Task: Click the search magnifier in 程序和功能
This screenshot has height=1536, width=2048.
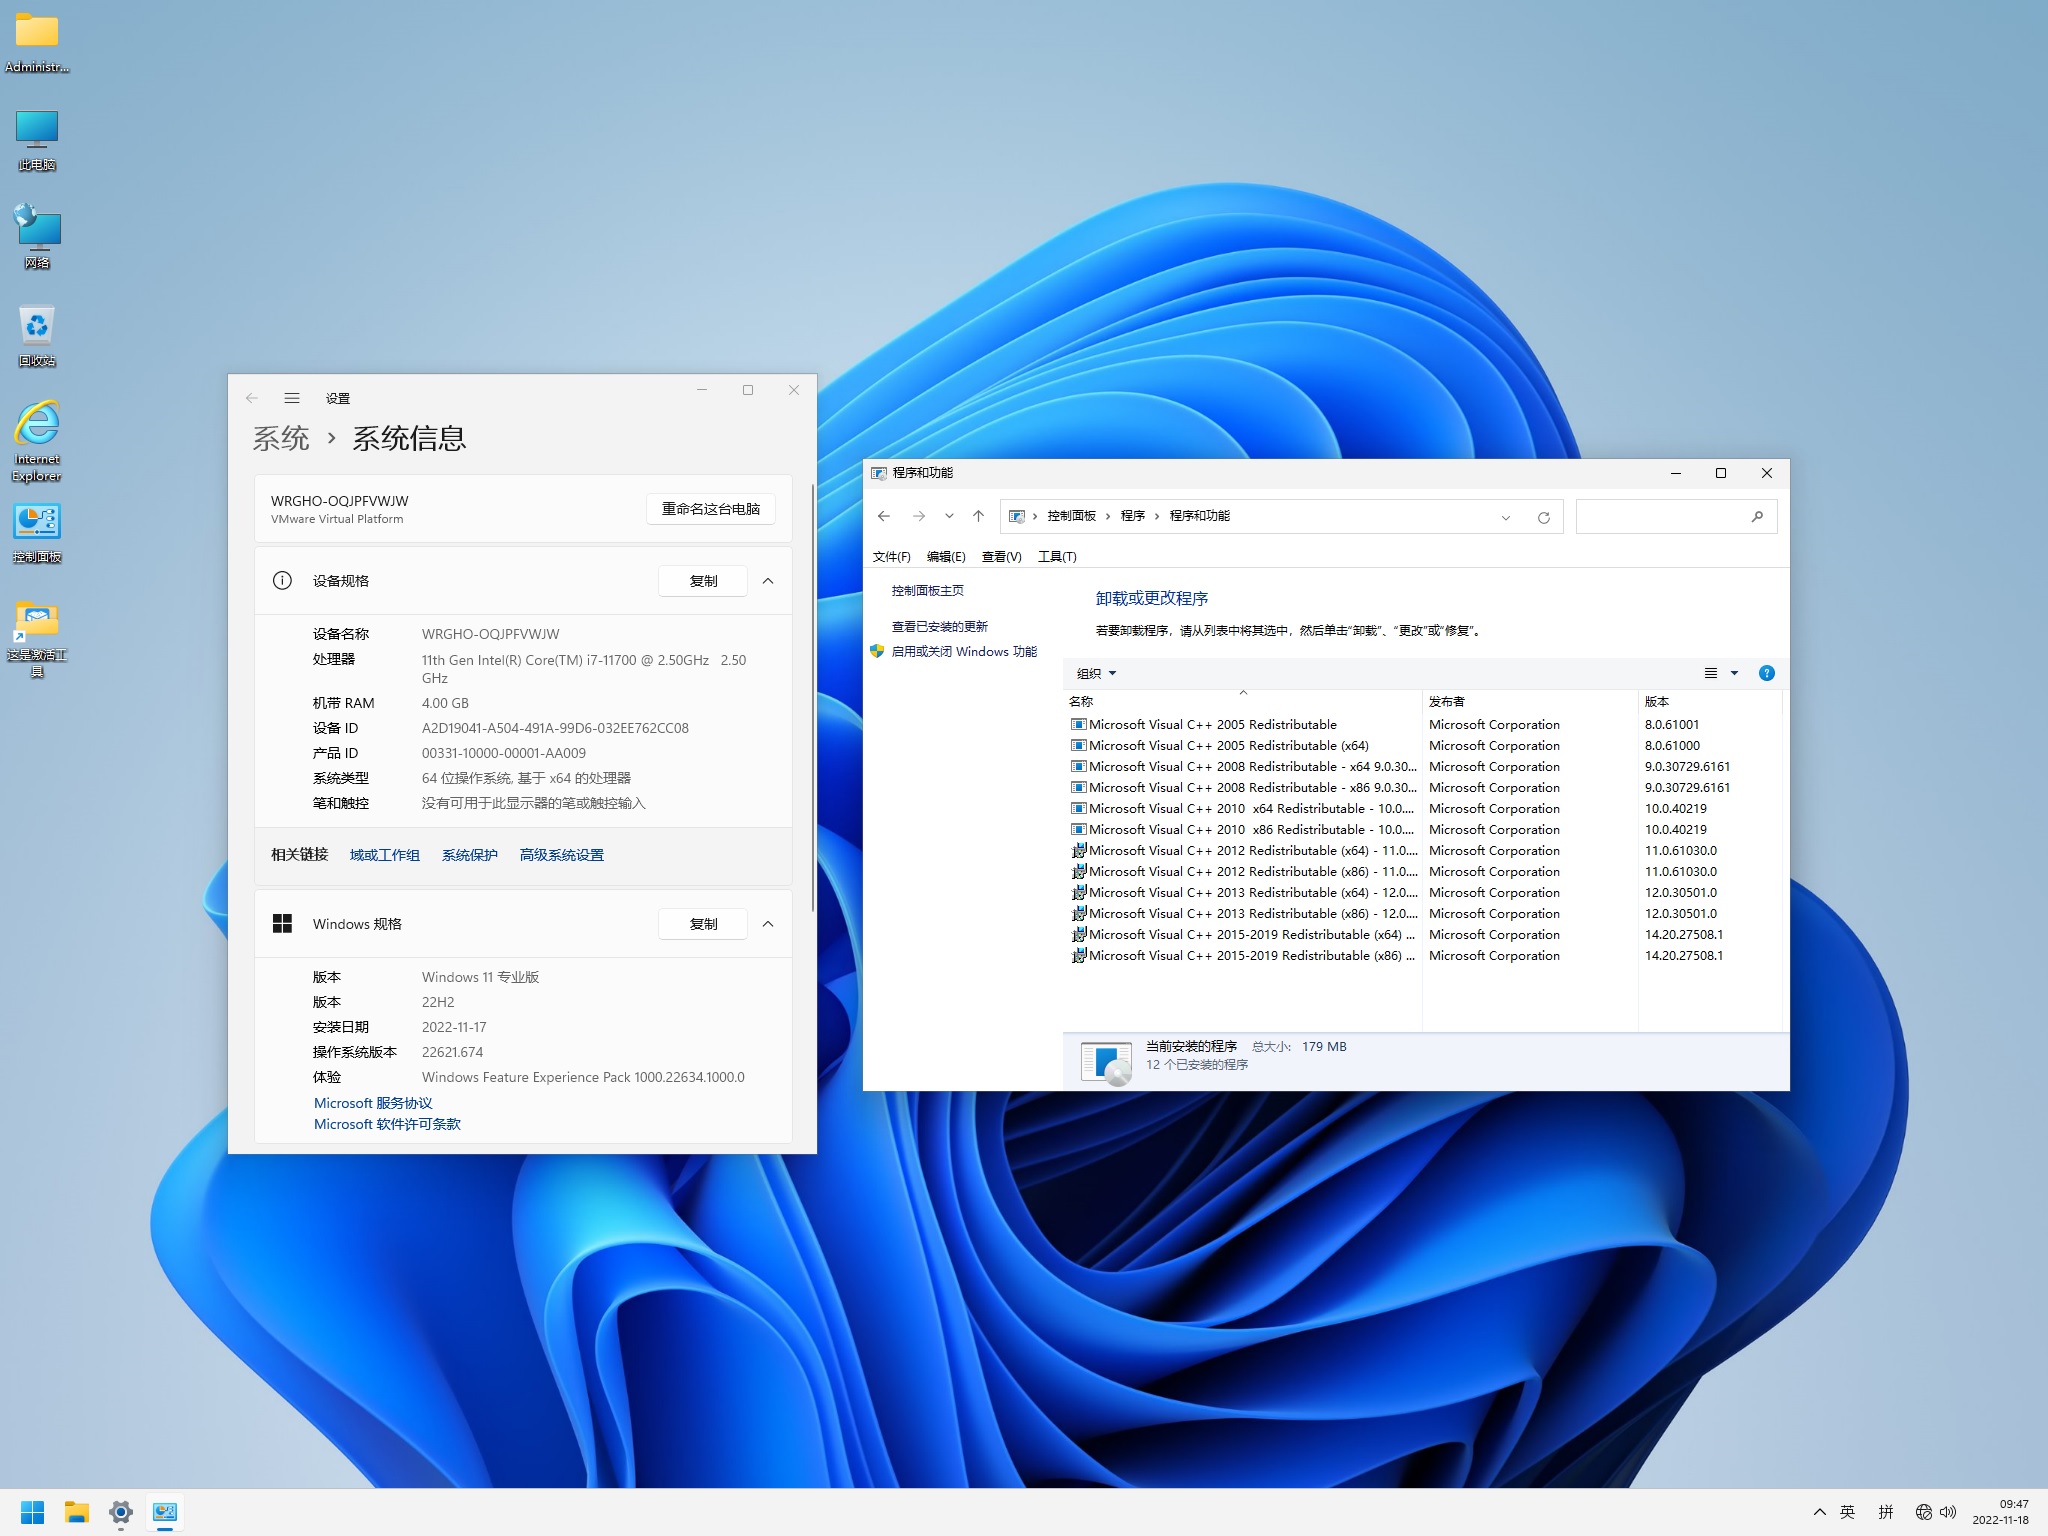Action: (1757, 516)
